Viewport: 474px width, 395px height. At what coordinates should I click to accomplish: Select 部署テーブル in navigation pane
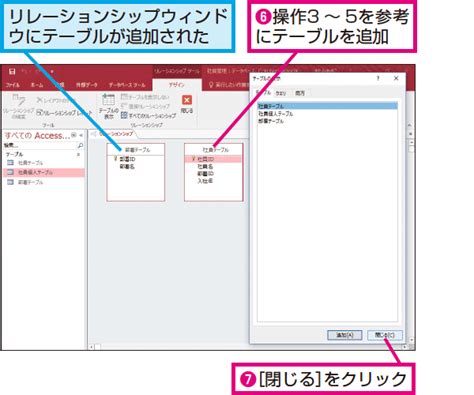point(44,182)
